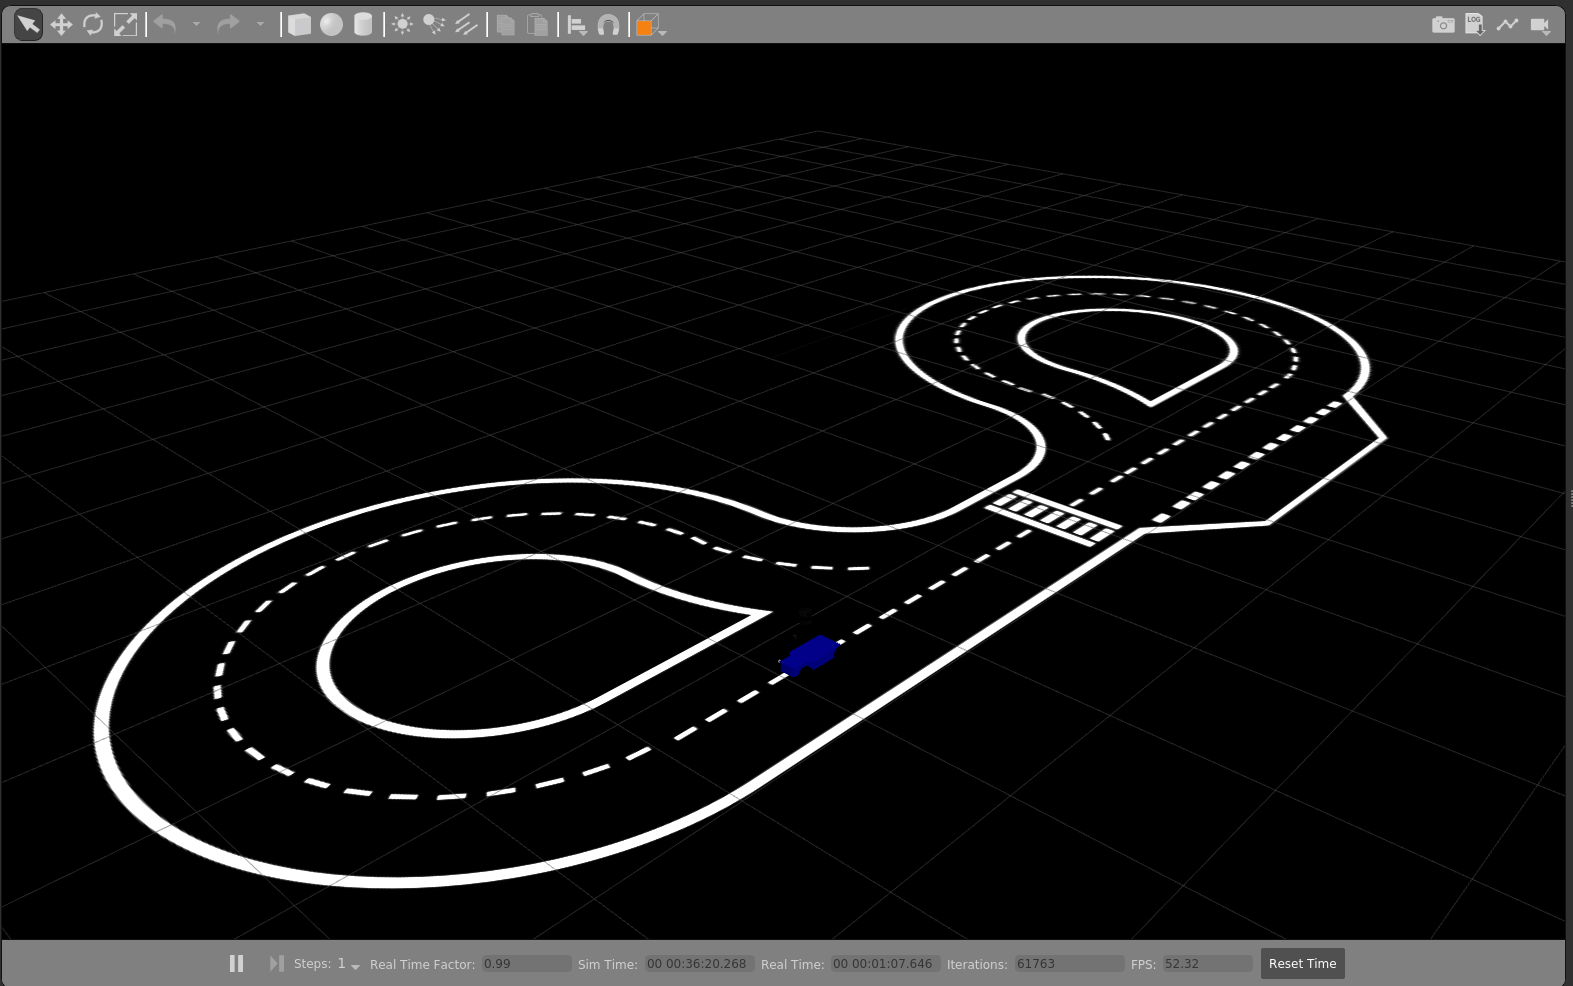
Task: Open the align tool
Action: tap(577, 25)
